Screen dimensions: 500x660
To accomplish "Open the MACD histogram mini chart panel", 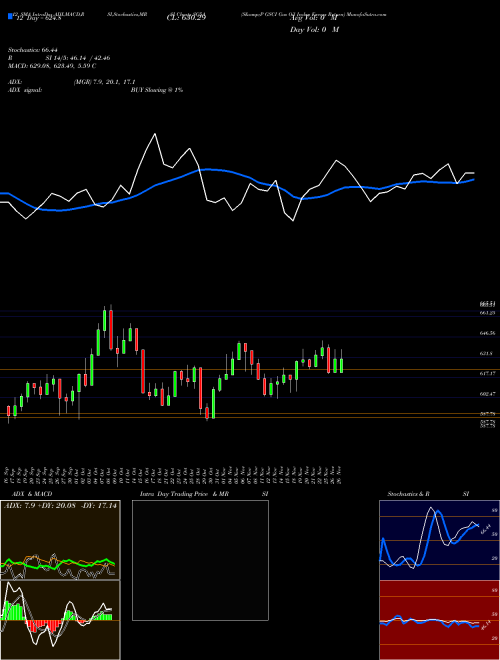I will [60, 620].
